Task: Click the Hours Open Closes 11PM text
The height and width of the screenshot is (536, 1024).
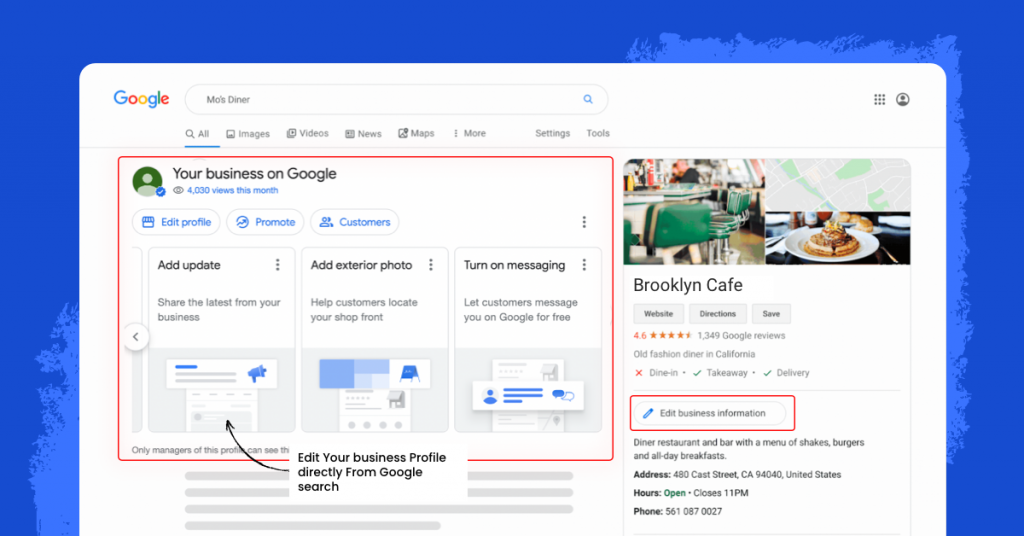Action: tap(691, 493)
